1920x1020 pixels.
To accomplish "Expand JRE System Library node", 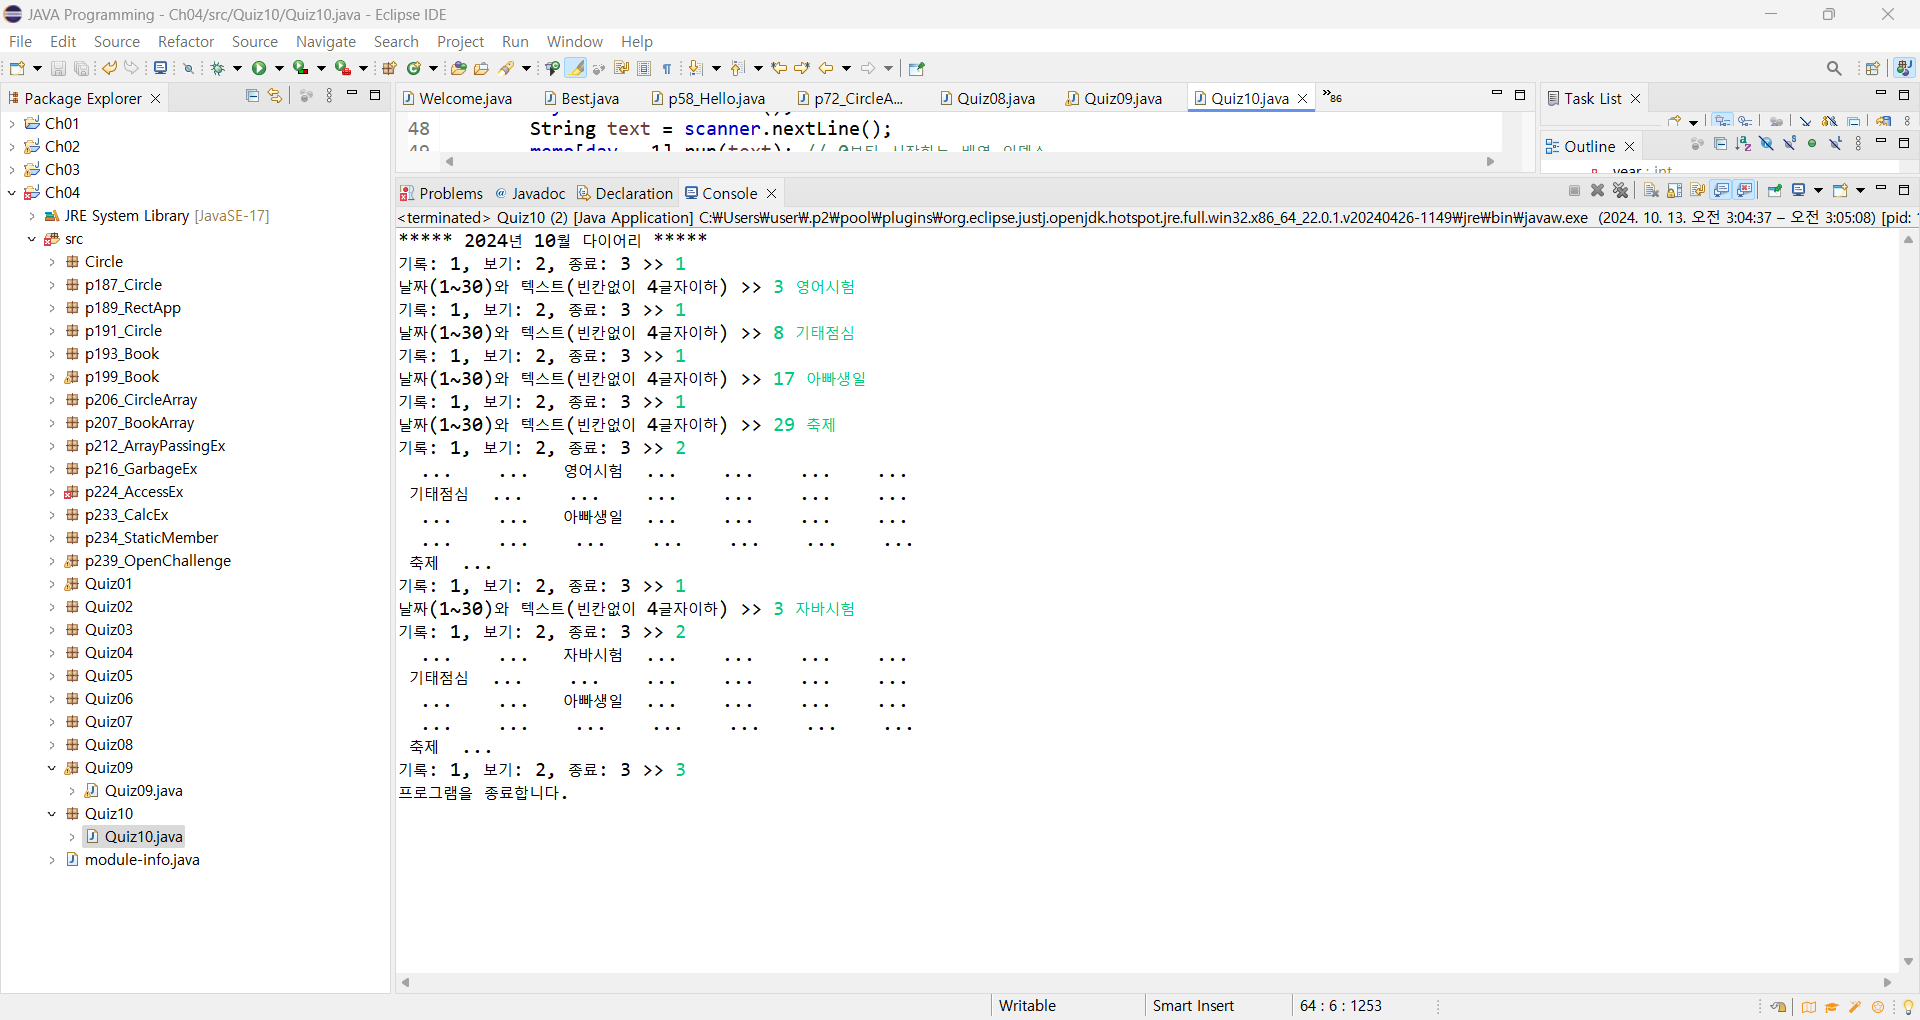I will [32, 216].
